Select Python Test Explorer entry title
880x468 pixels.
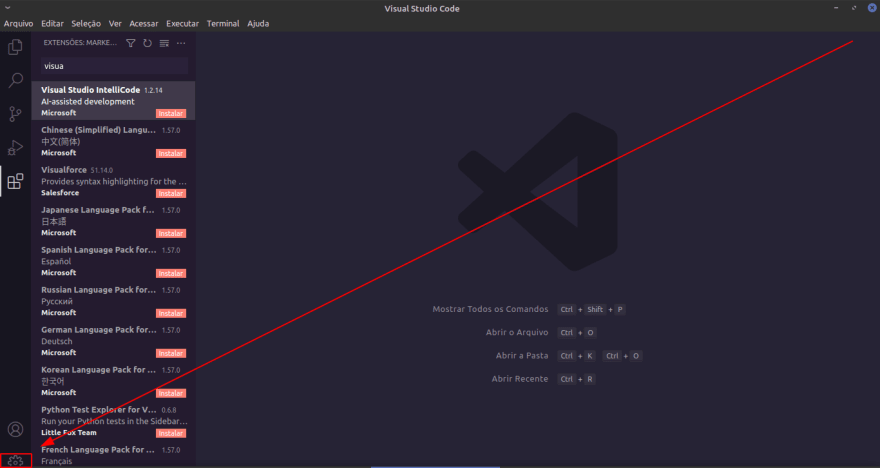pyautogui.click(x=99, y=410)
